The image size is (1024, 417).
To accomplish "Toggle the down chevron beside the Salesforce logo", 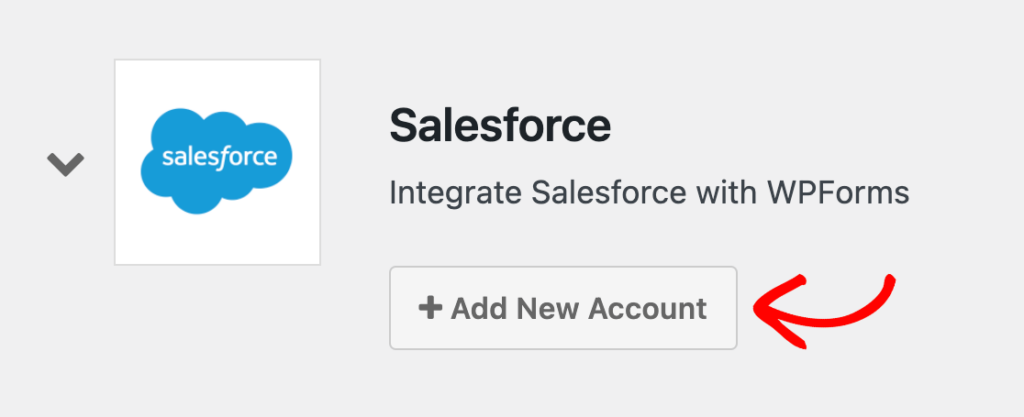I will tap(66, 163).
